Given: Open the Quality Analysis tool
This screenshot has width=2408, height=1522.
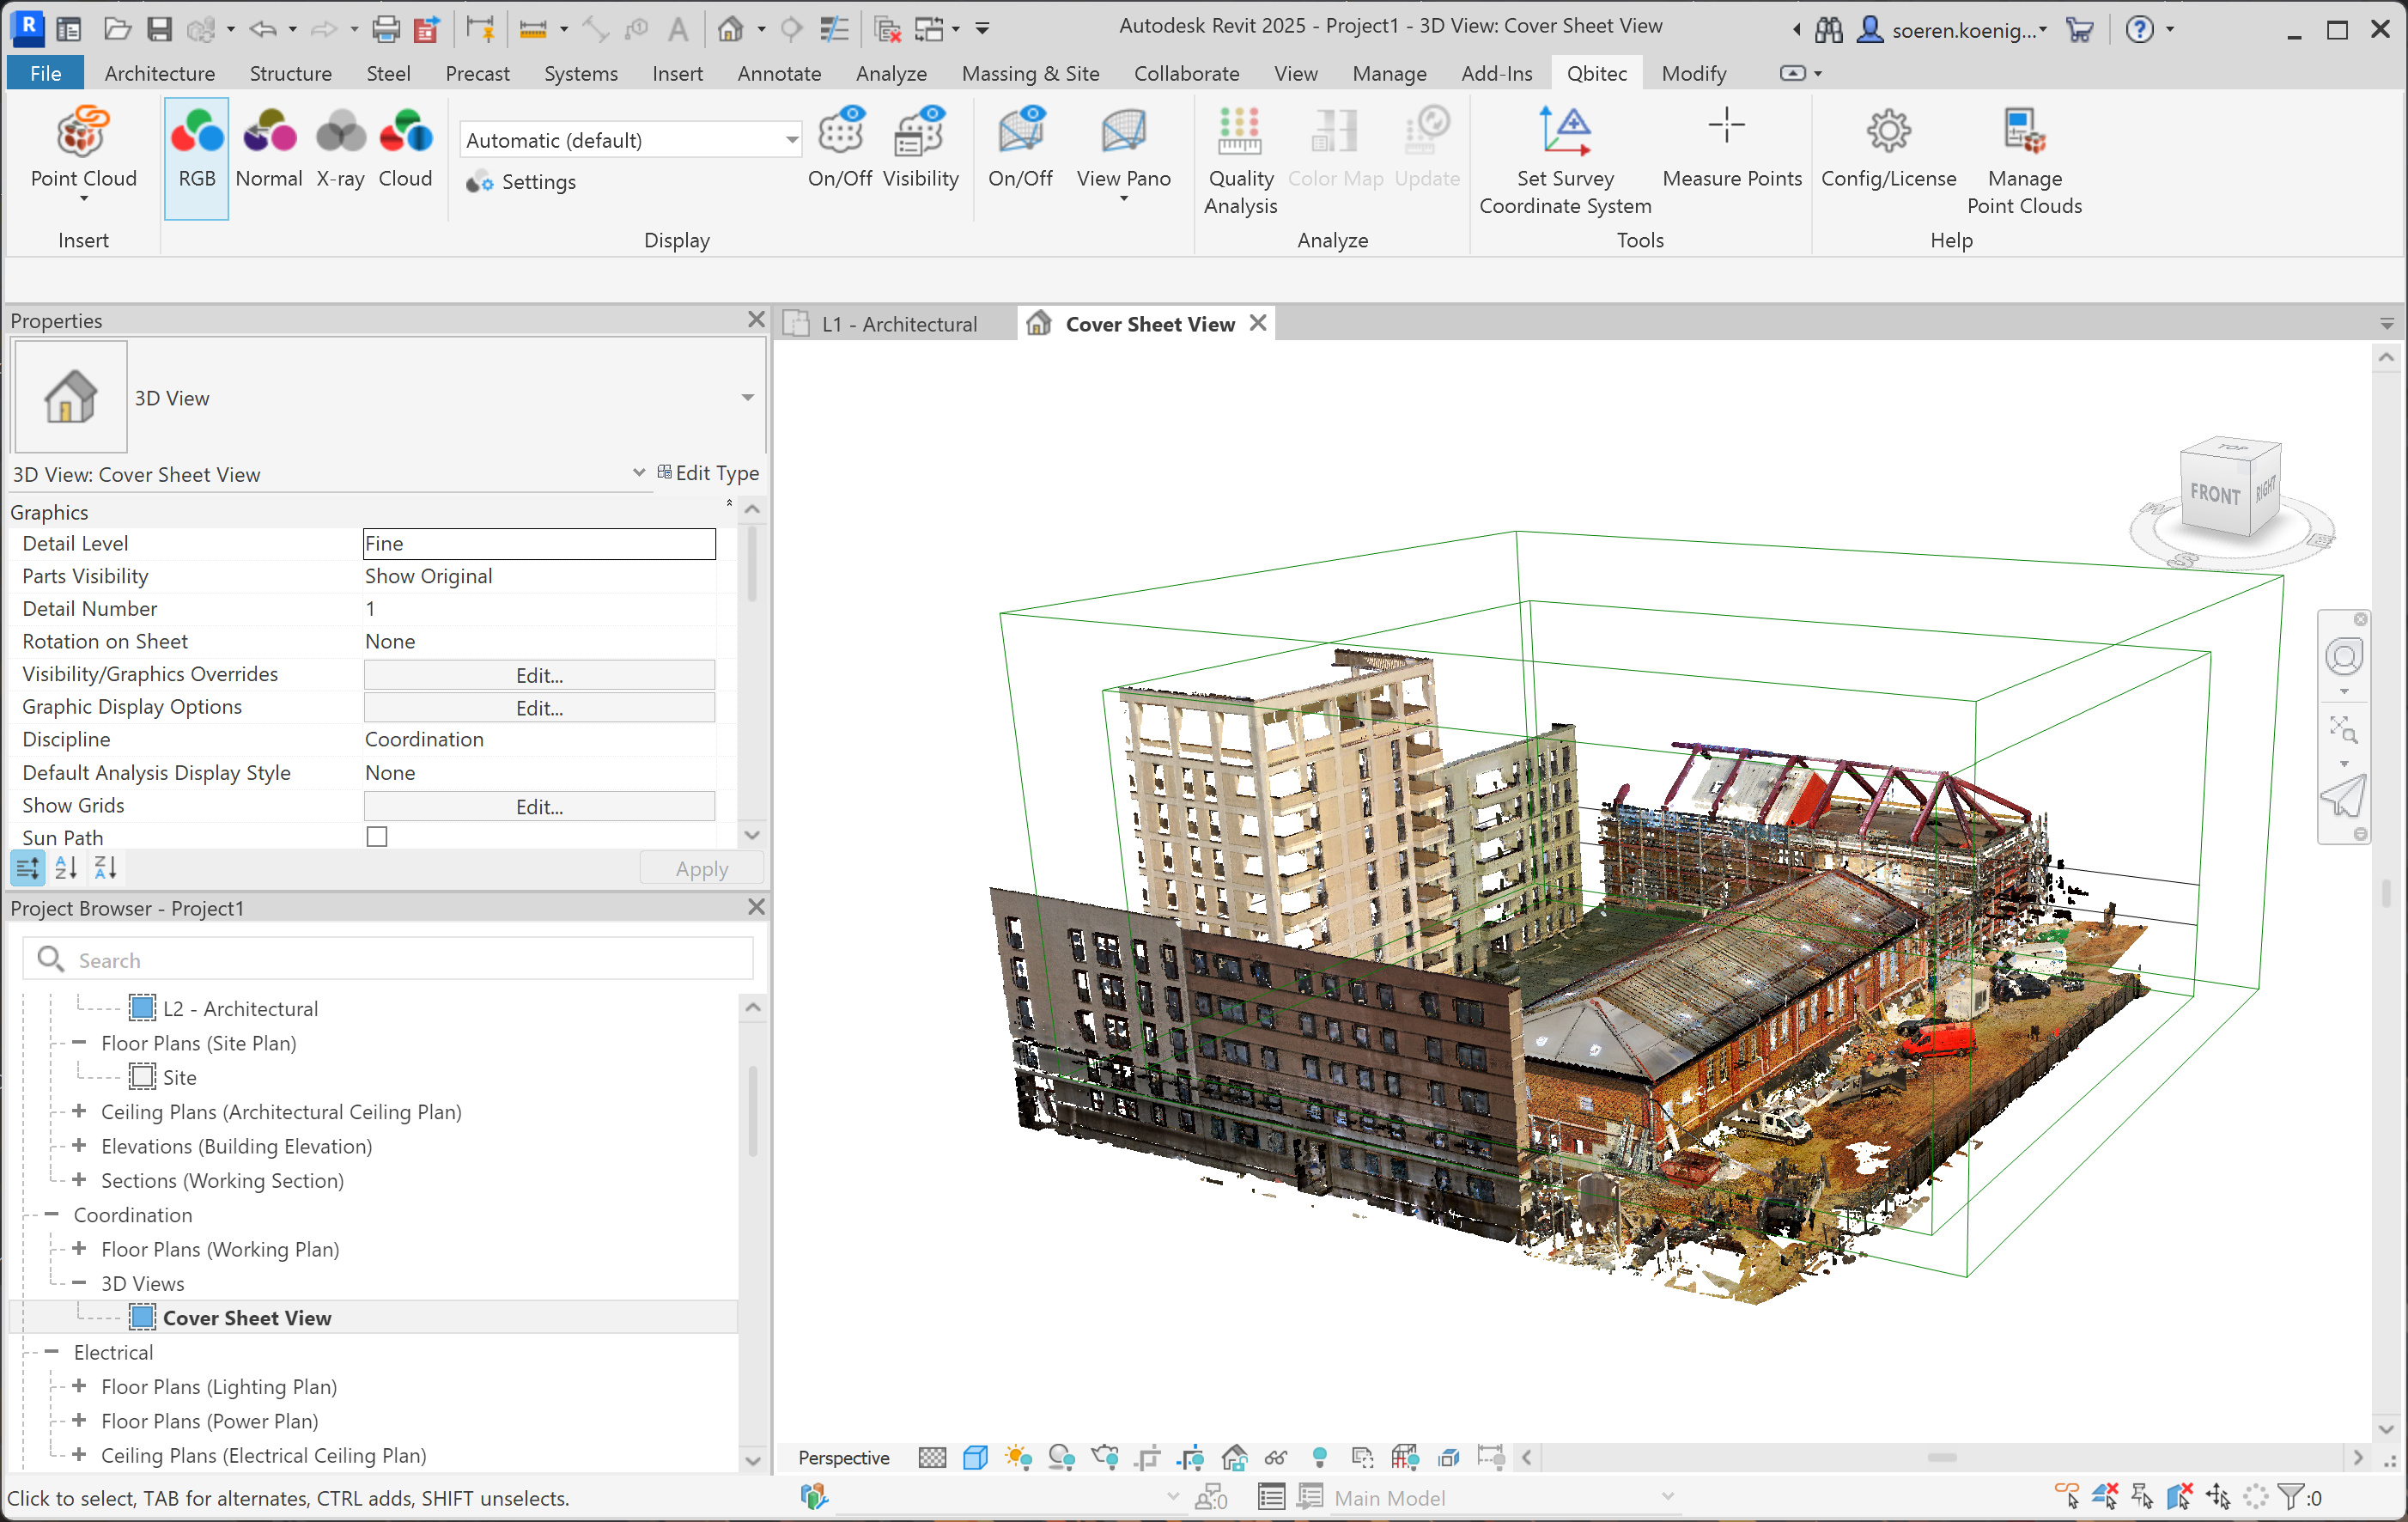Looking at the screenshot, I should (1239, 134).
